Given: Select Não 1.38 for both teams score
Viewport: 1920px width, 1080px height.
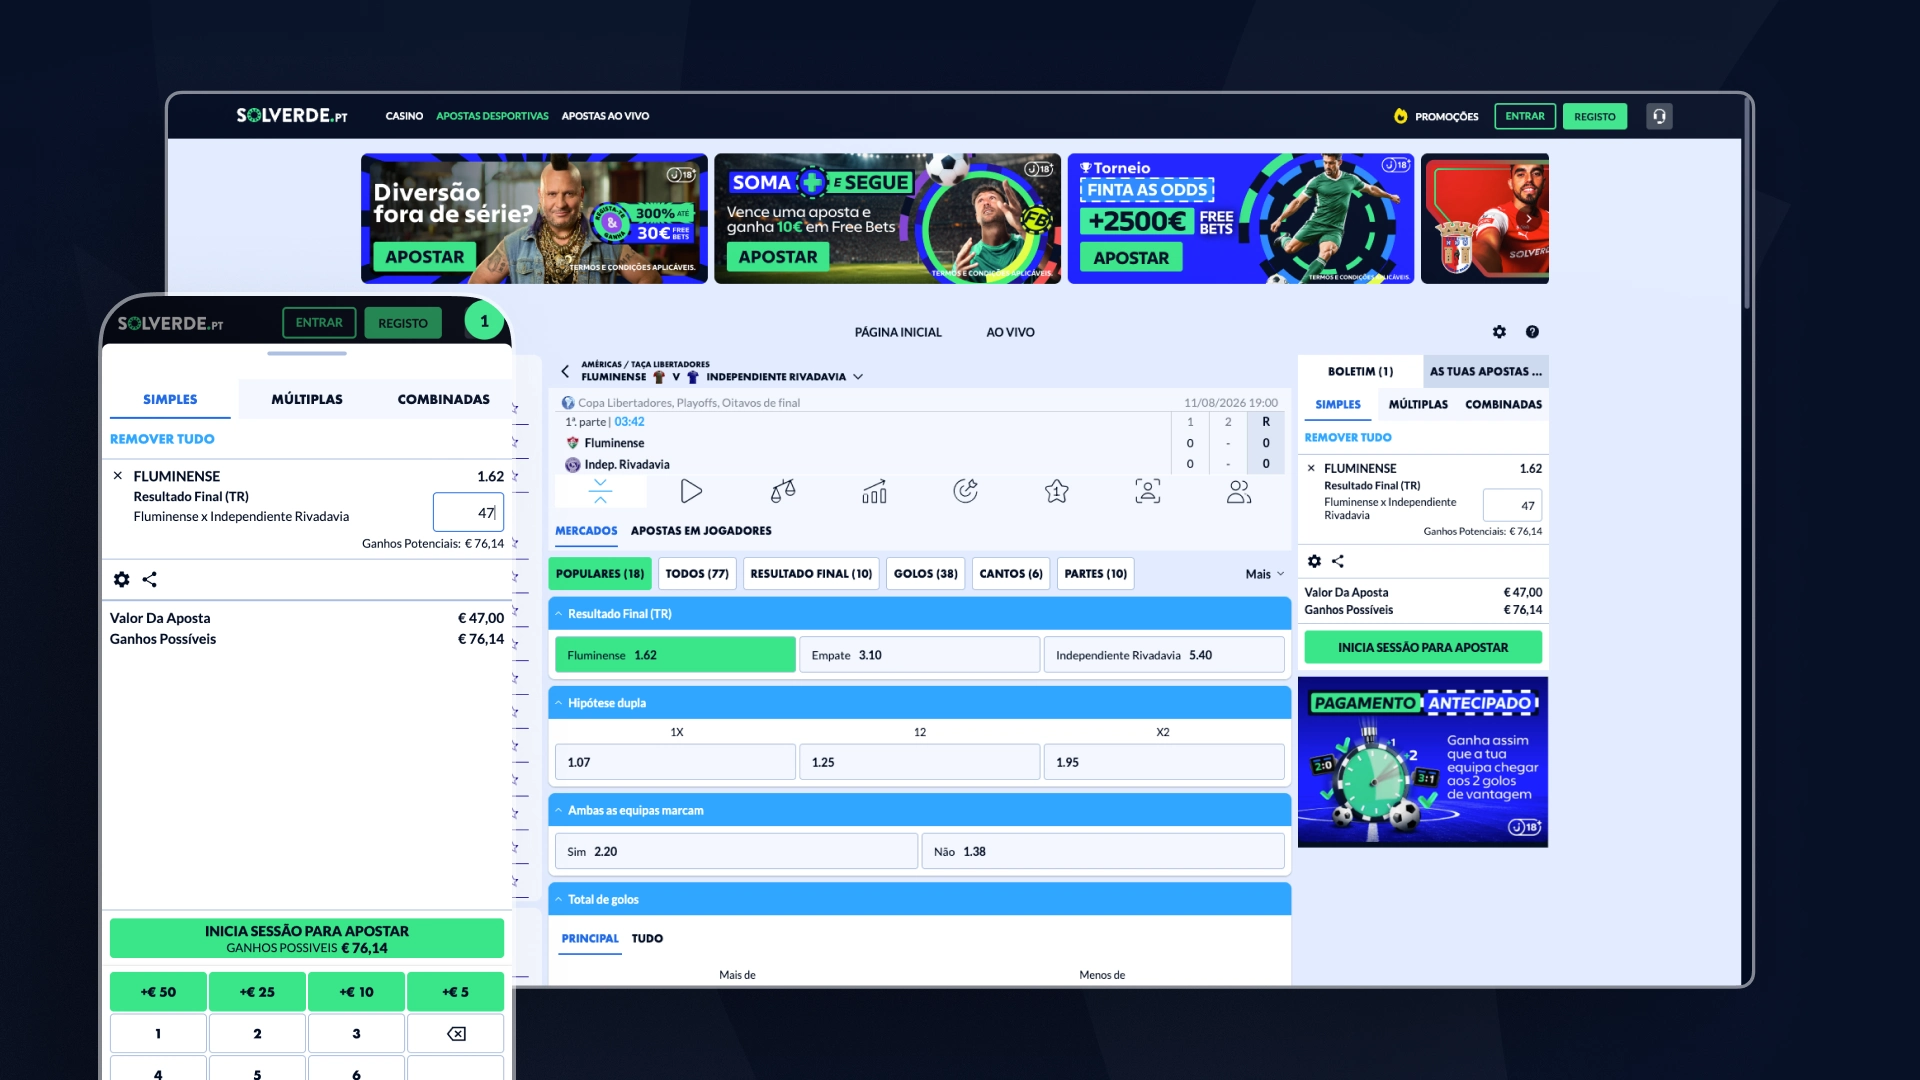Looking at the screenshot, I should click(1103, 851).
